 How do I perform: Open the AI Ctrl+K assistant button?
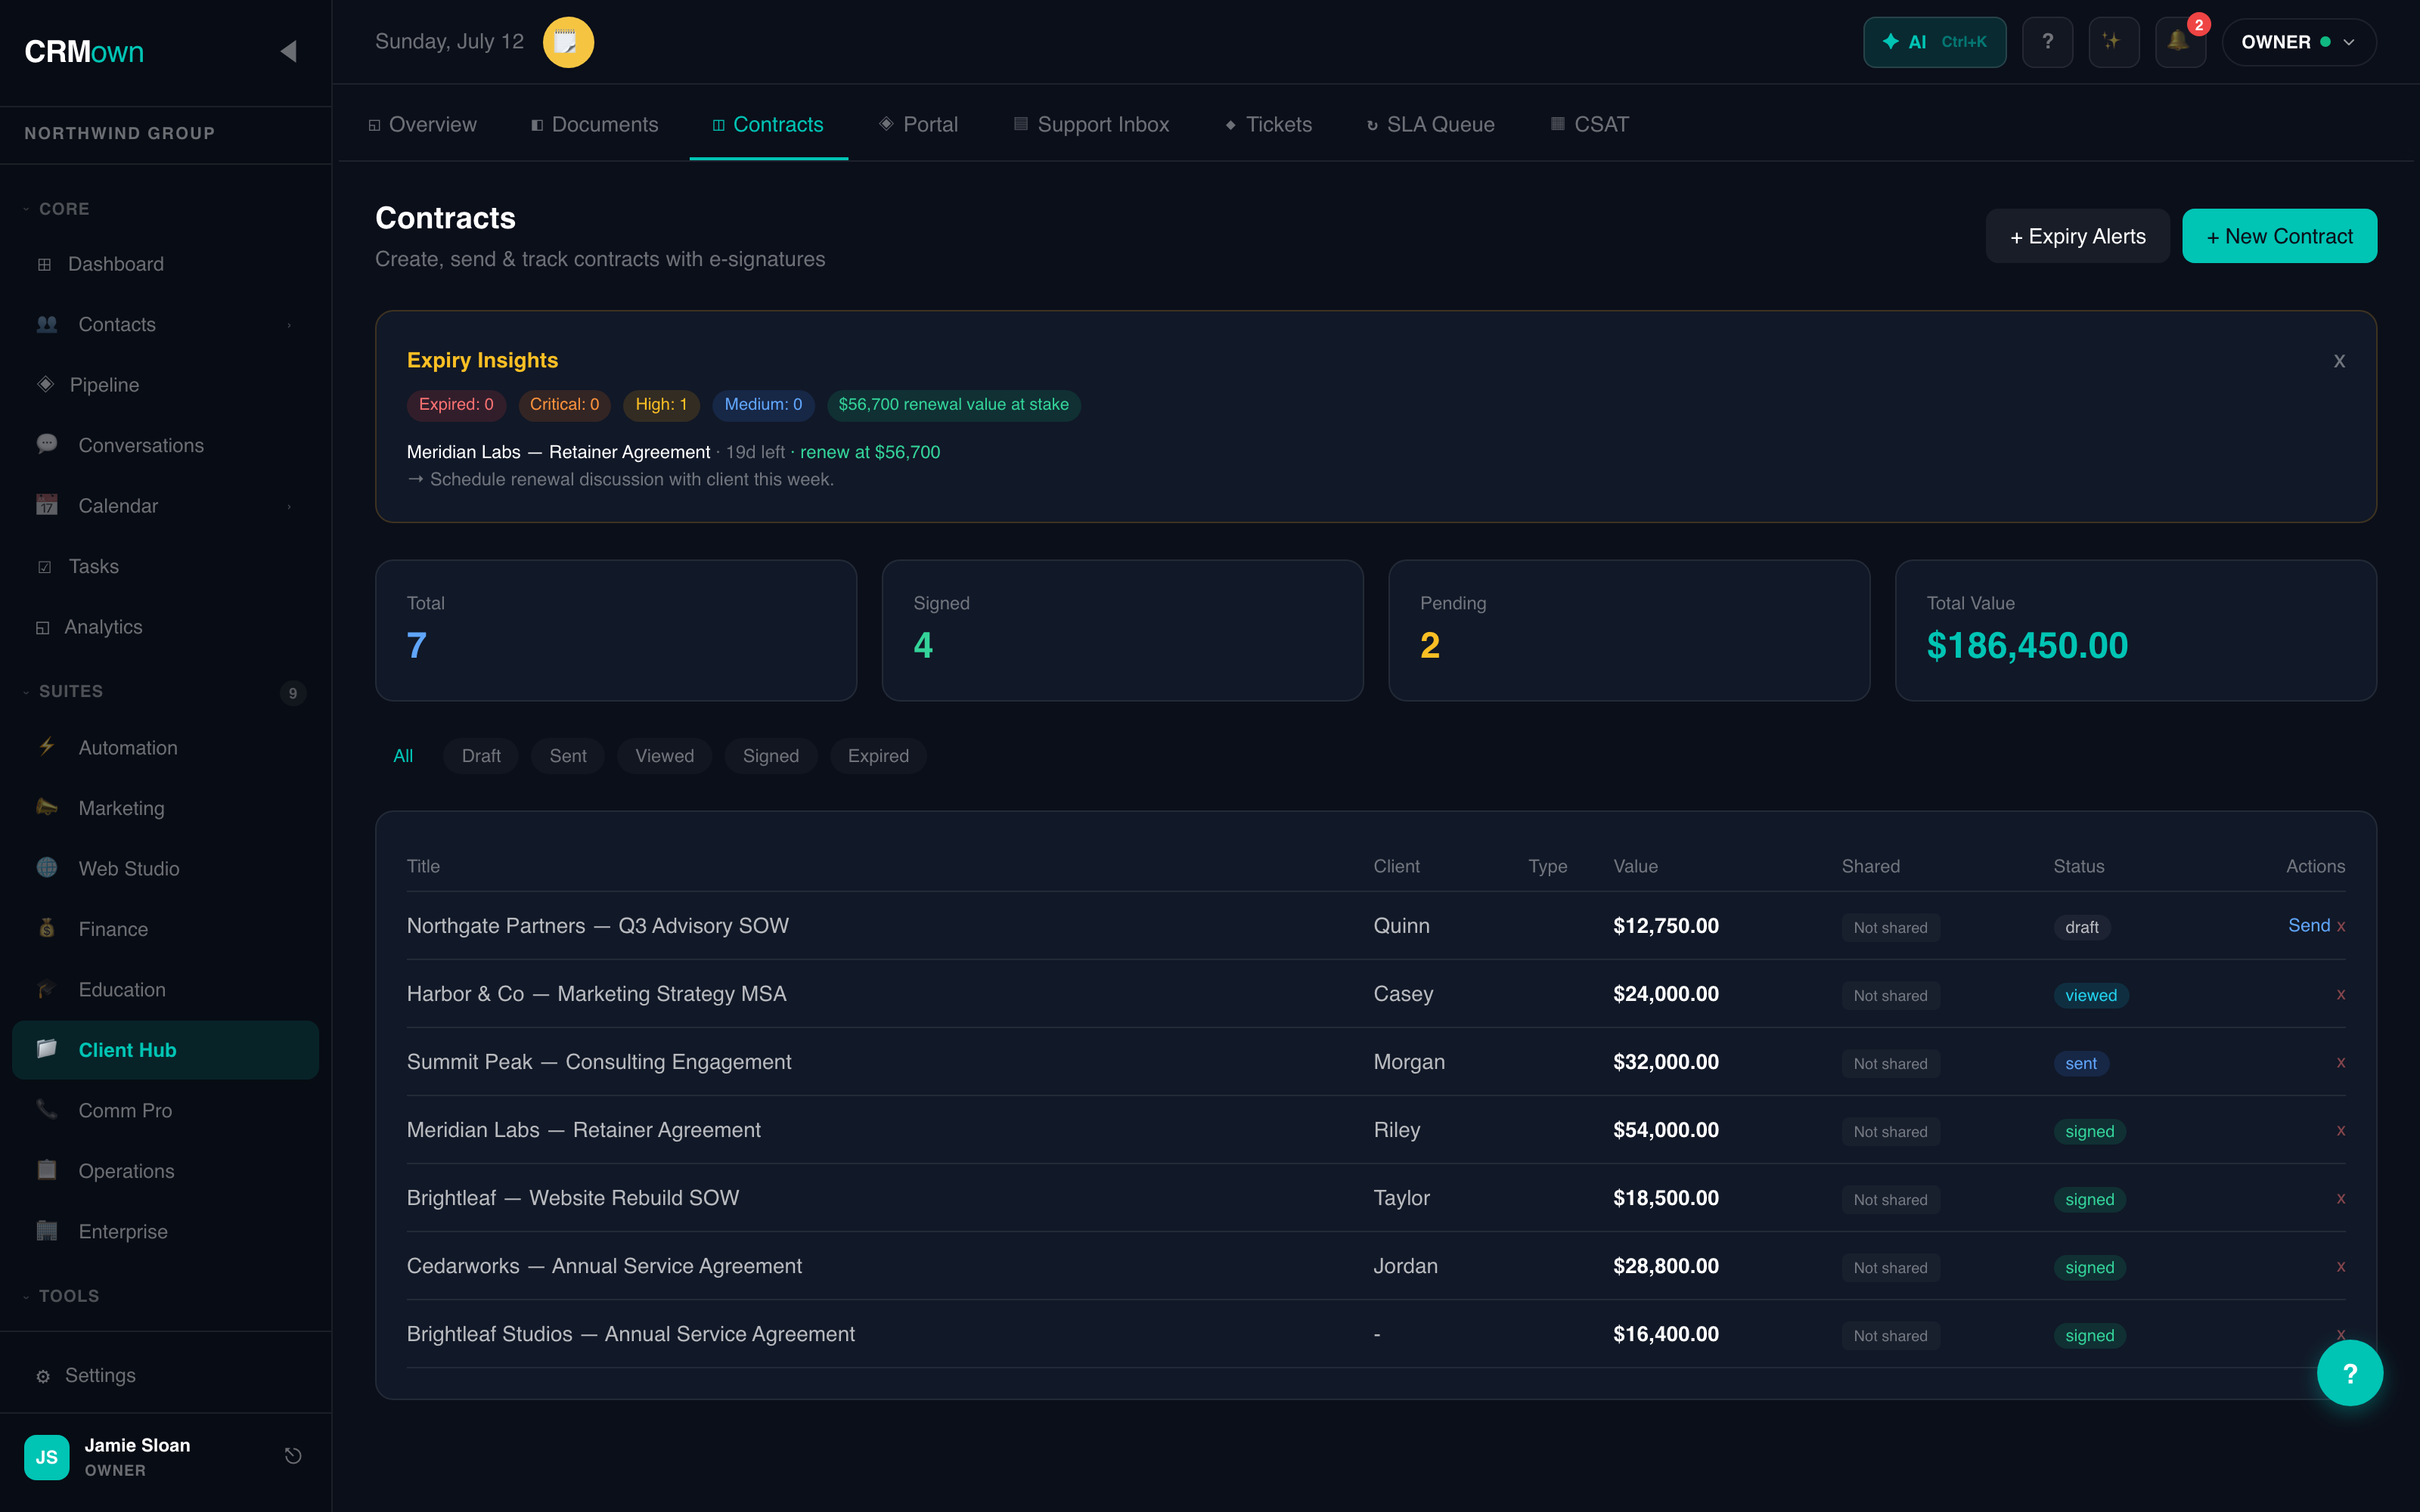click(x=1934, y=42)
